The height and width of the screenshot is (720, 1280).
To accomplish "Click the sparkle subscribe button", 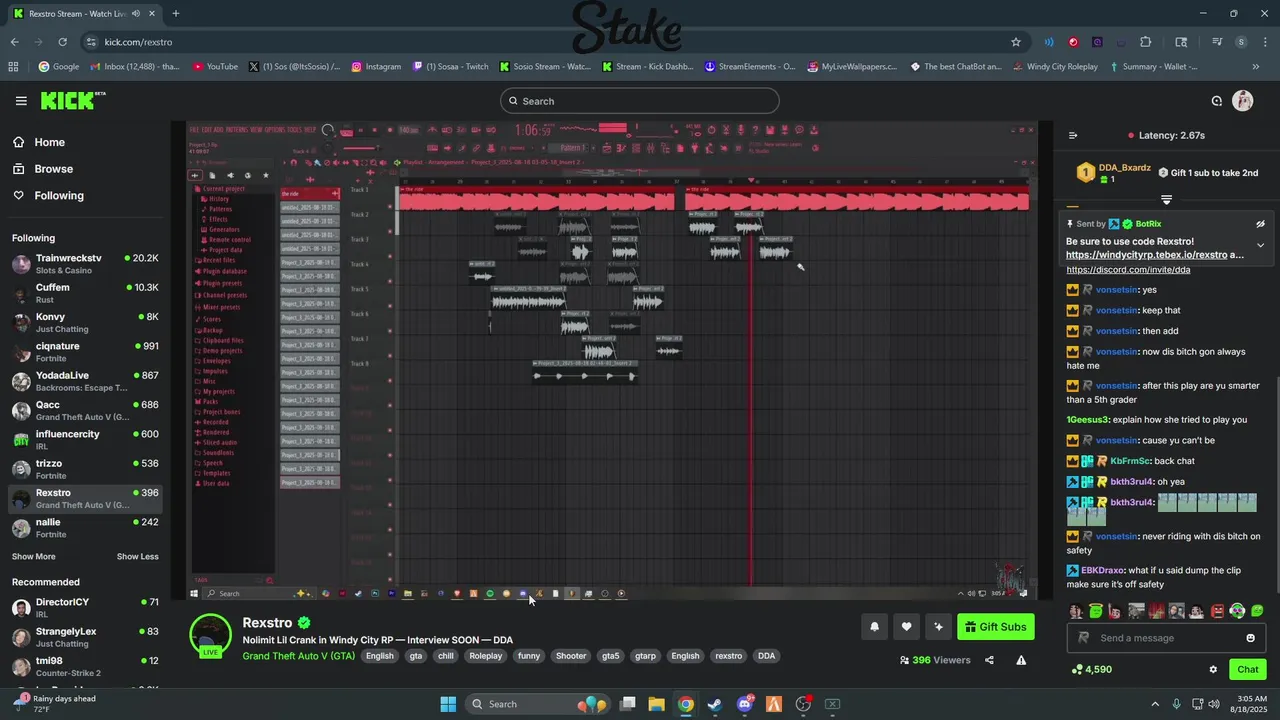I will tap(938, 627).
